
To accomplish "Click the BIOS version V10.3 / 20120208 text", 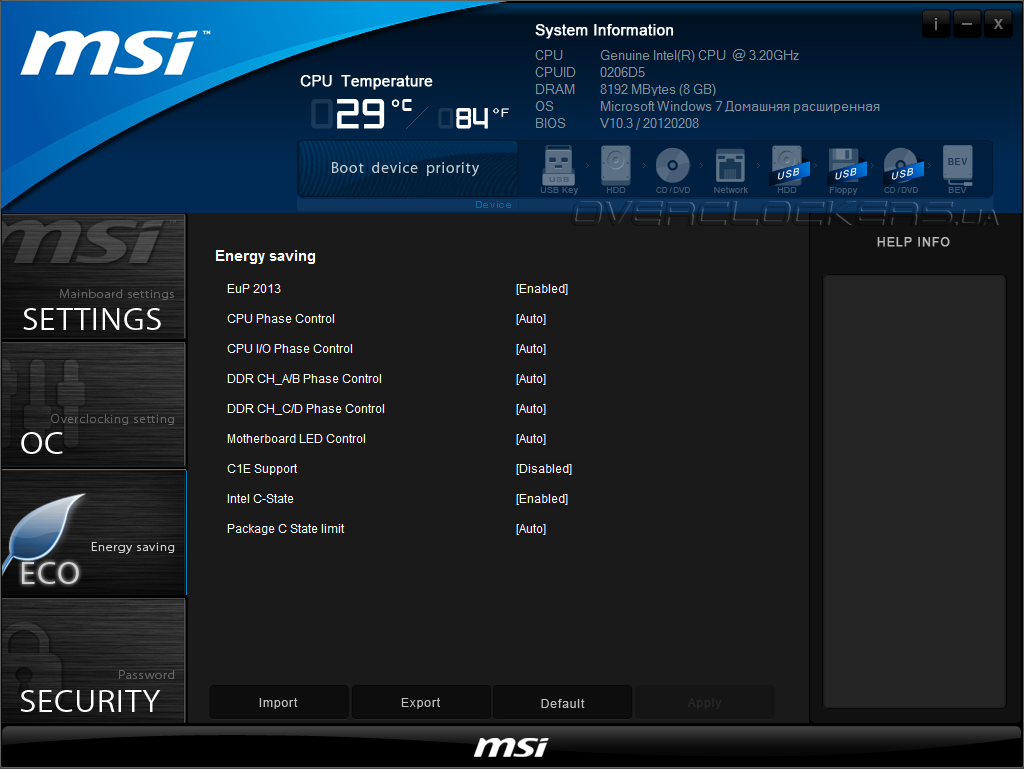I will coord(650,123).
